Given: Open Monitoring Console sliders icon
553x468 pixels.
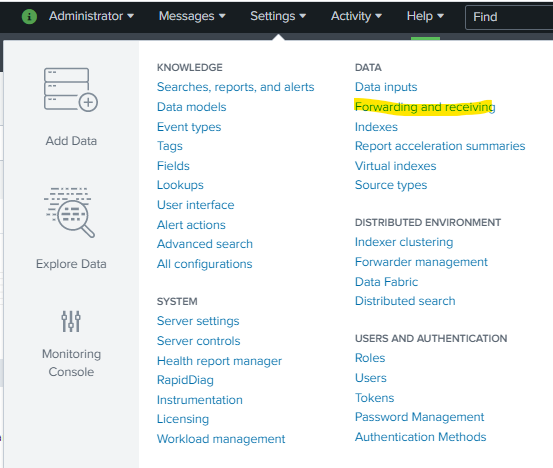Looking at the screenshot, I should click(71, 321).
